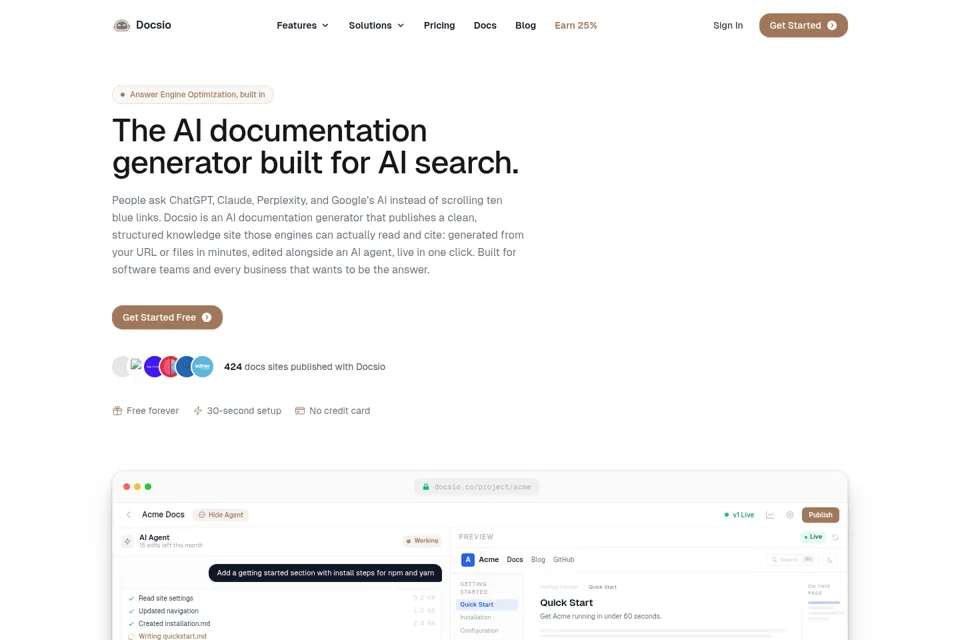The height and width of the screenshot is (640, 960).
Task: Select Quick Start in the preview sidebar
Action: click(x=488, y=604)
